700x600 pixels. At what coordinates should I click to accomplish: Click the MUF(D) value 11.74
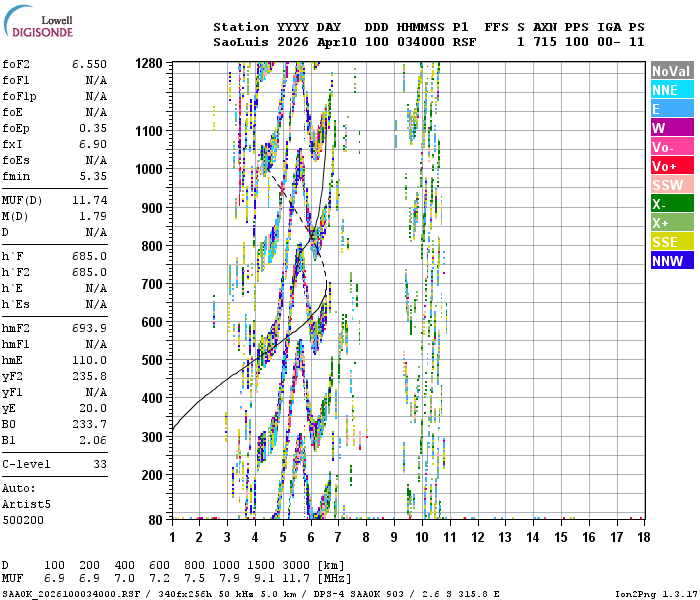tap(89, 200)
